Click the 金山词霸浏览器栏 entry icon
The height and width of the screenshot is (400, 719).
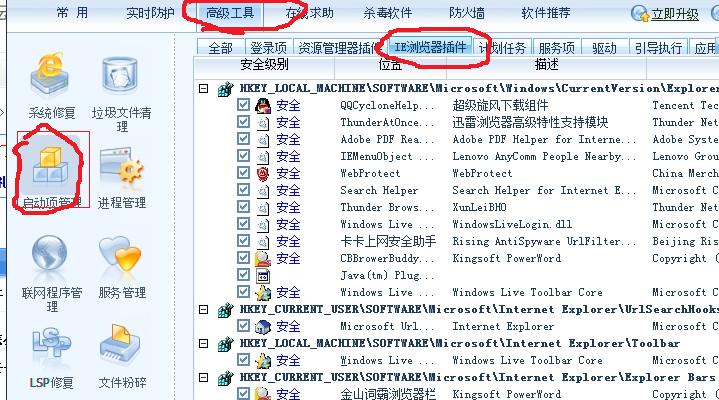point(263,394)
